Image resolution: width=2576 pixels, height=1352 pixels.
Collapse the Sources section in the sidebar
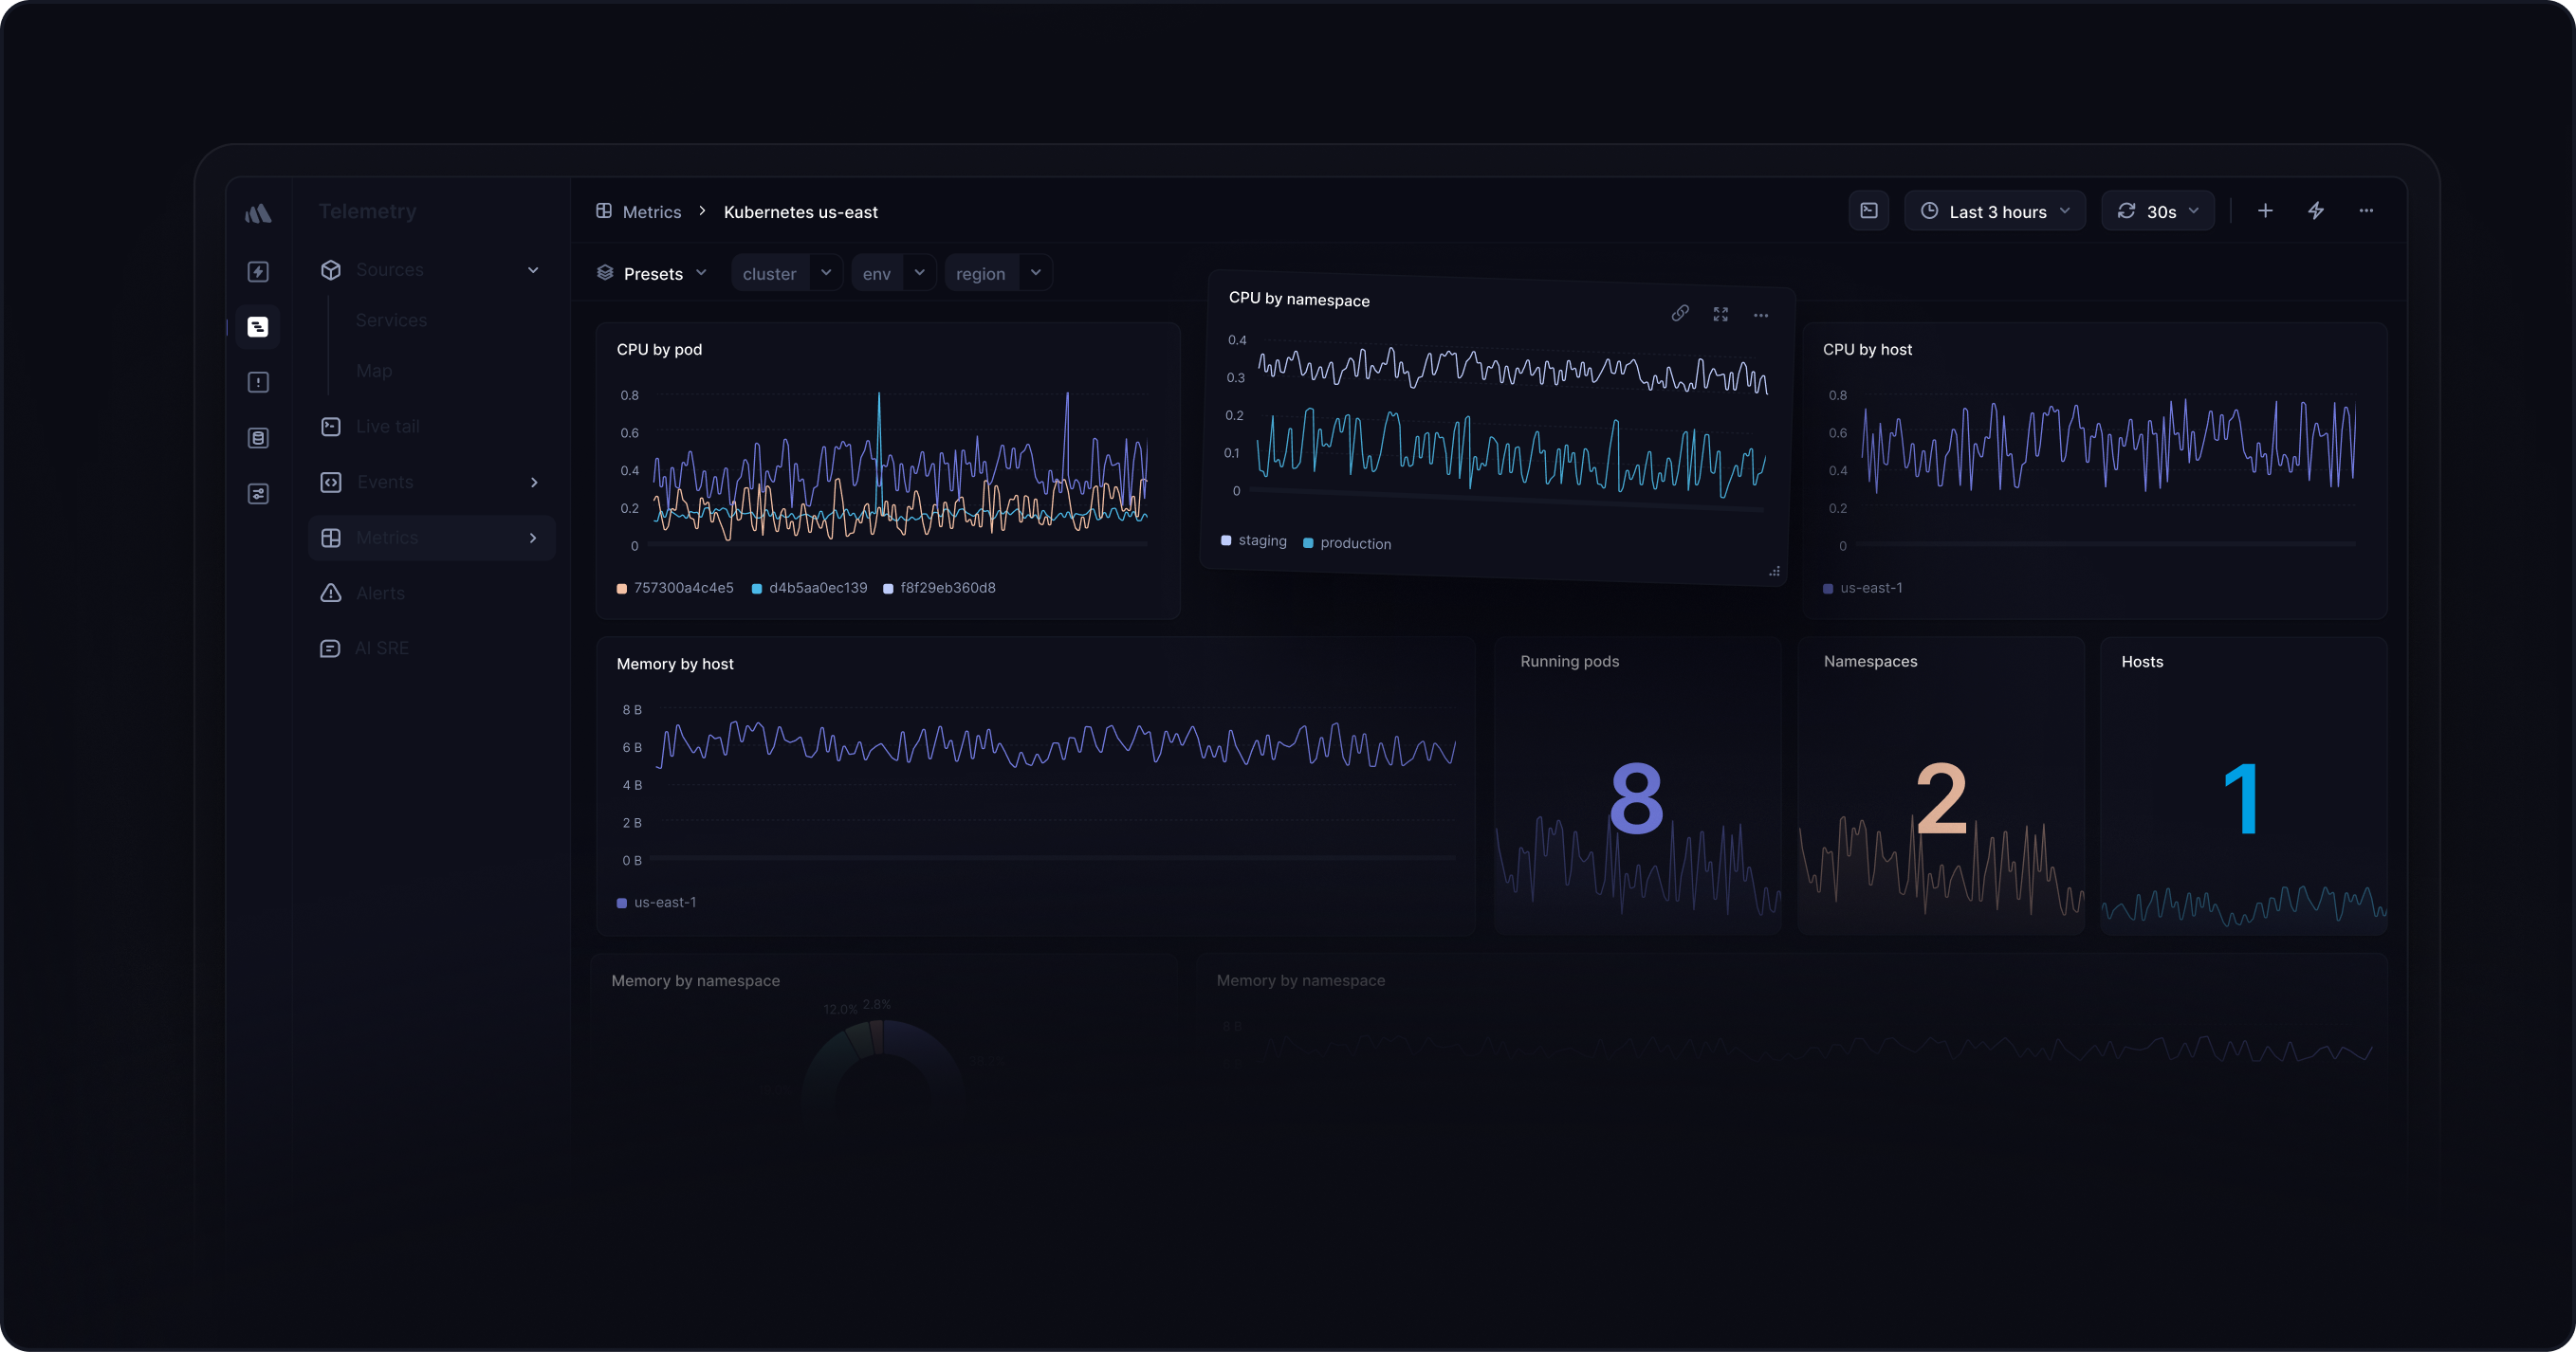tap(533, 270)
